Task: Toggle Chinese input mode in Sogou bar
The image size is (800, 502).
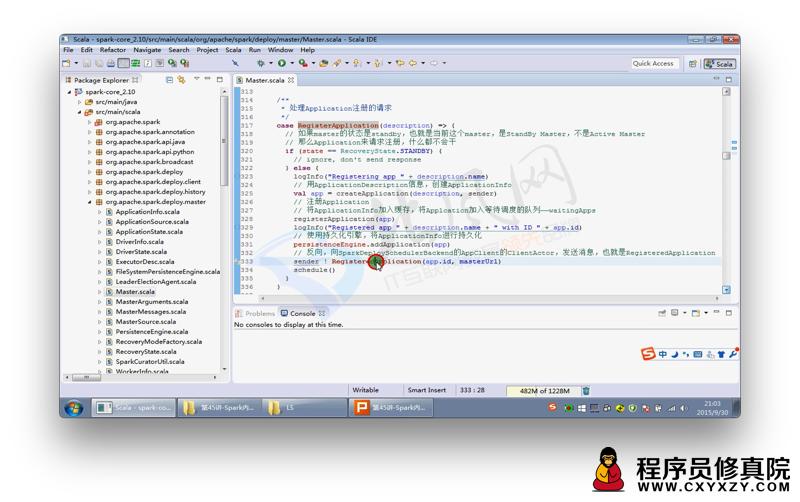Action: point(663,354)
